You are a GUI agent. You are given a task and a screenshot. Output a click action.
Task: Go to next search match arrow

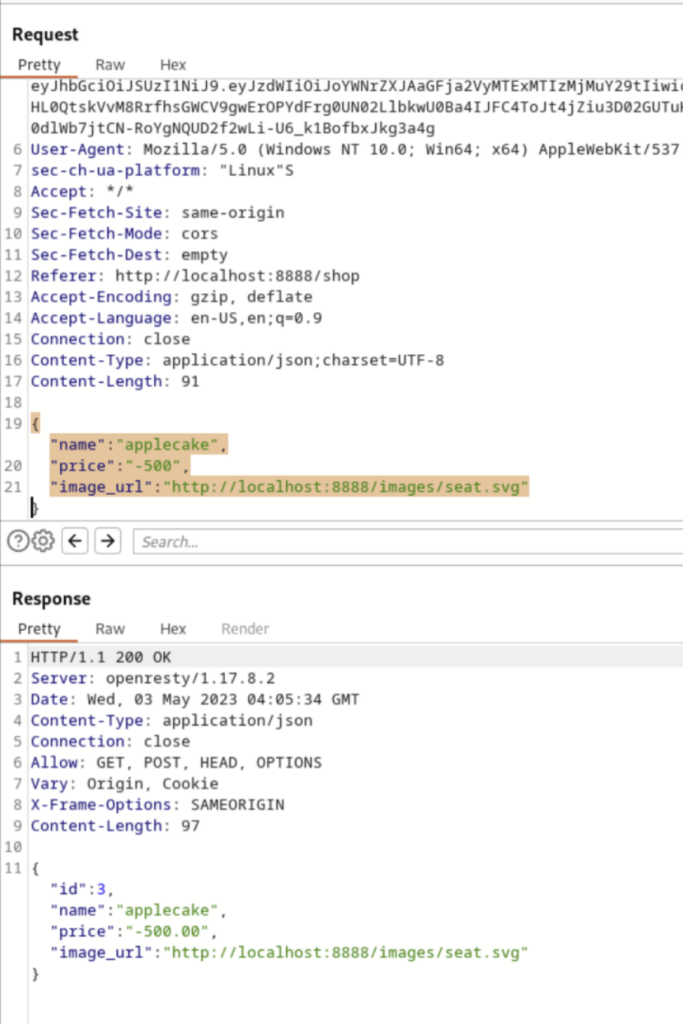[x=108, y=541]
